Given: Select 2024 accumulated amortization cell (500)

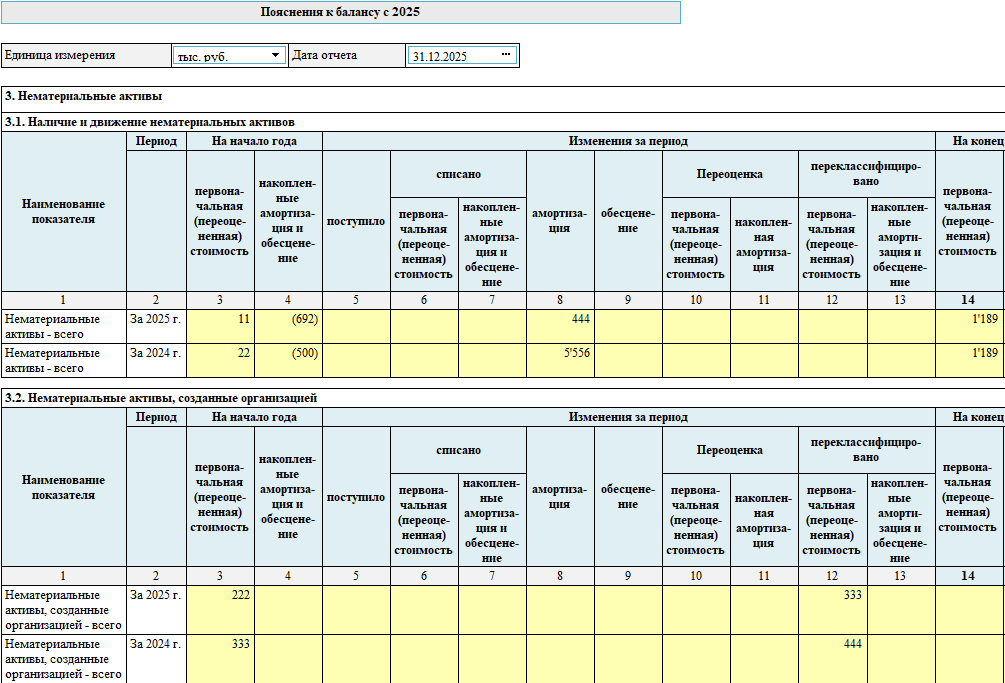Looking at the screenshot, I should click(288, 361).
